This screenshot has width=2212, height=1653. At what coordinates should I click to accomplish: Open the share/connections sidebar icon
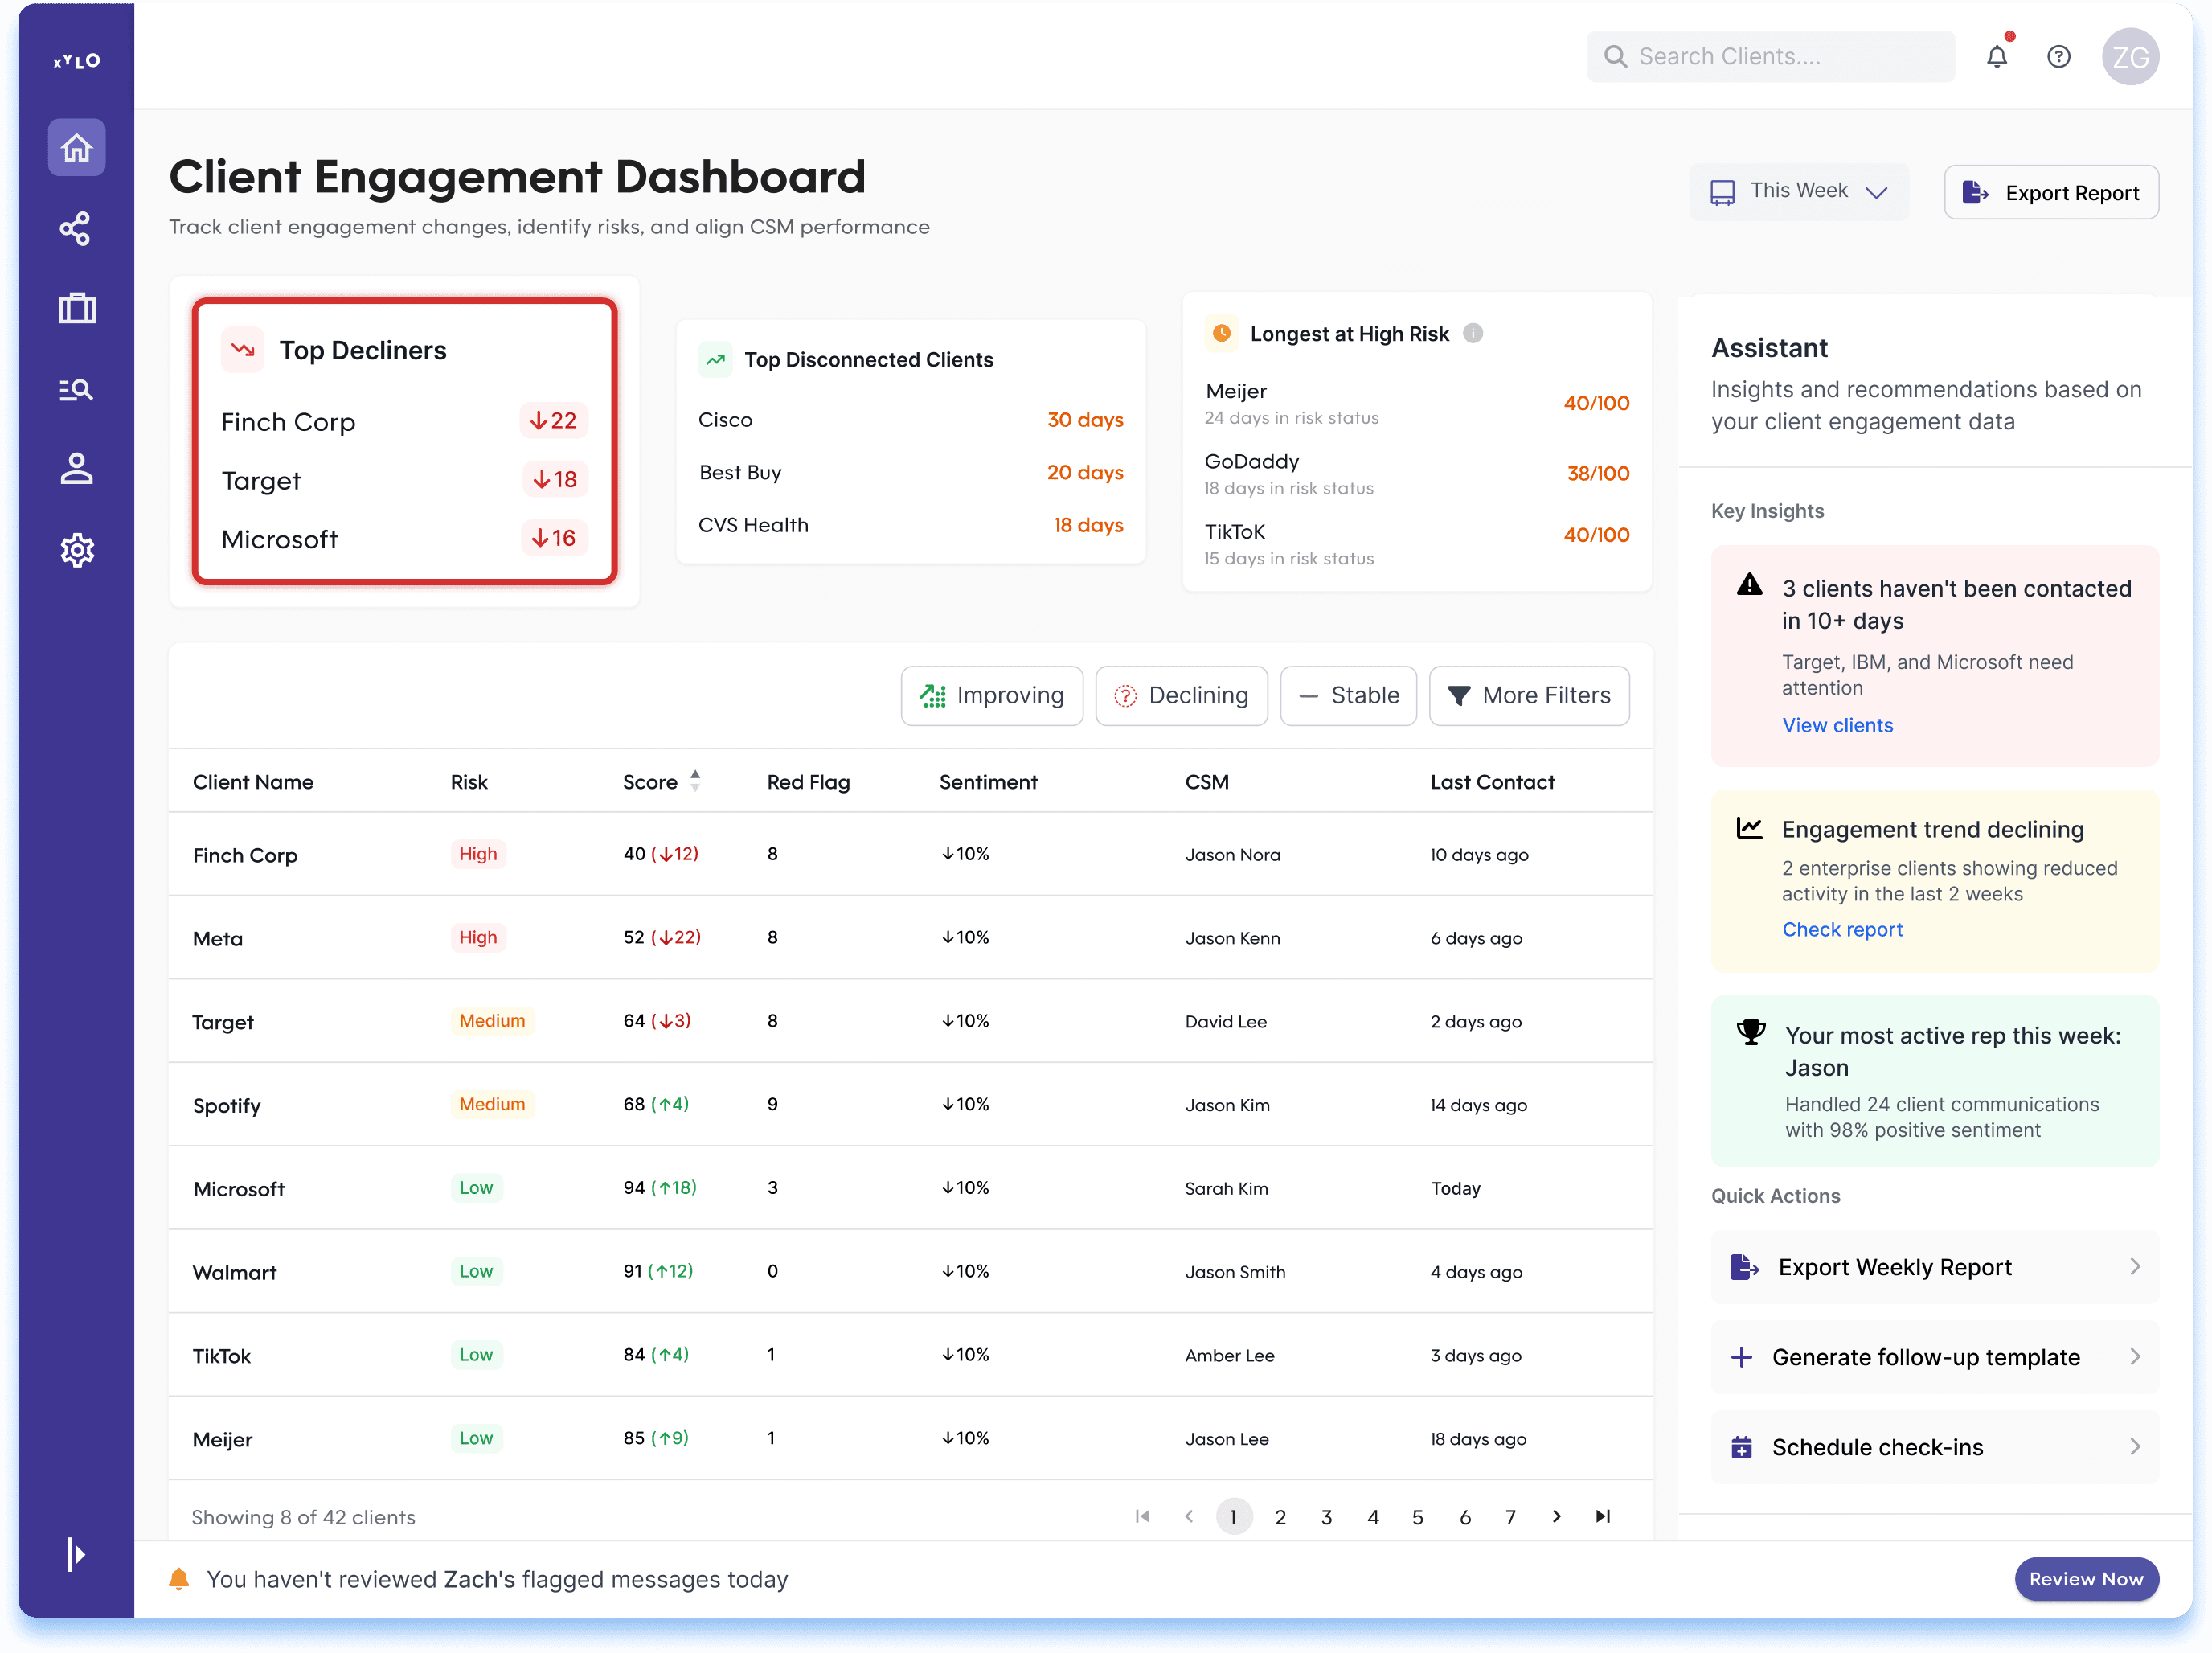76,229
